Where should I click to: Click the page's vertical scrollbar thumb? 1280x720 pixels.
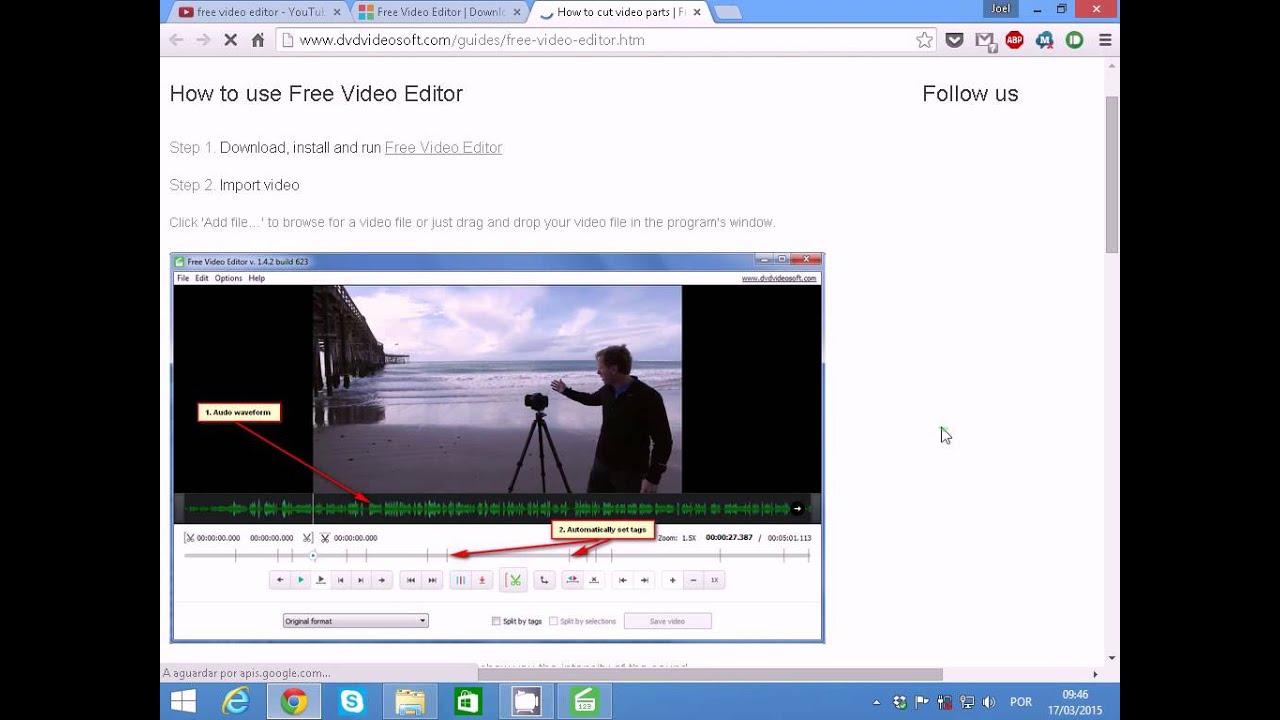pyautogui.click(x=1112, y=175)
